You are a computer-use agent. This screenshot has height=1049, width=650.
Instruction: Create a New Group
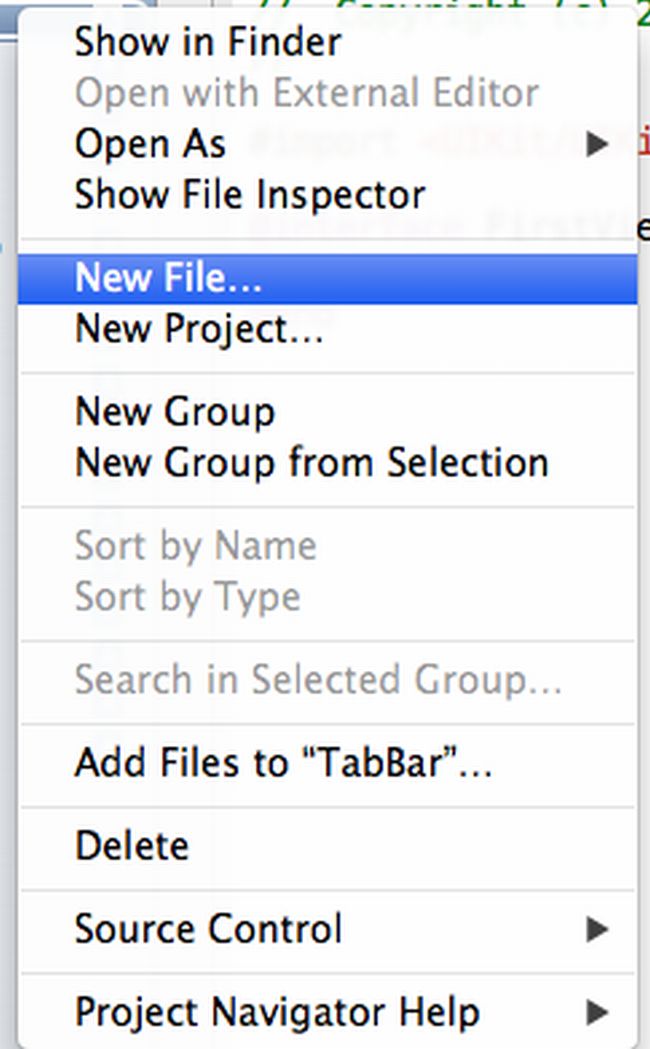tap(175, 412)
